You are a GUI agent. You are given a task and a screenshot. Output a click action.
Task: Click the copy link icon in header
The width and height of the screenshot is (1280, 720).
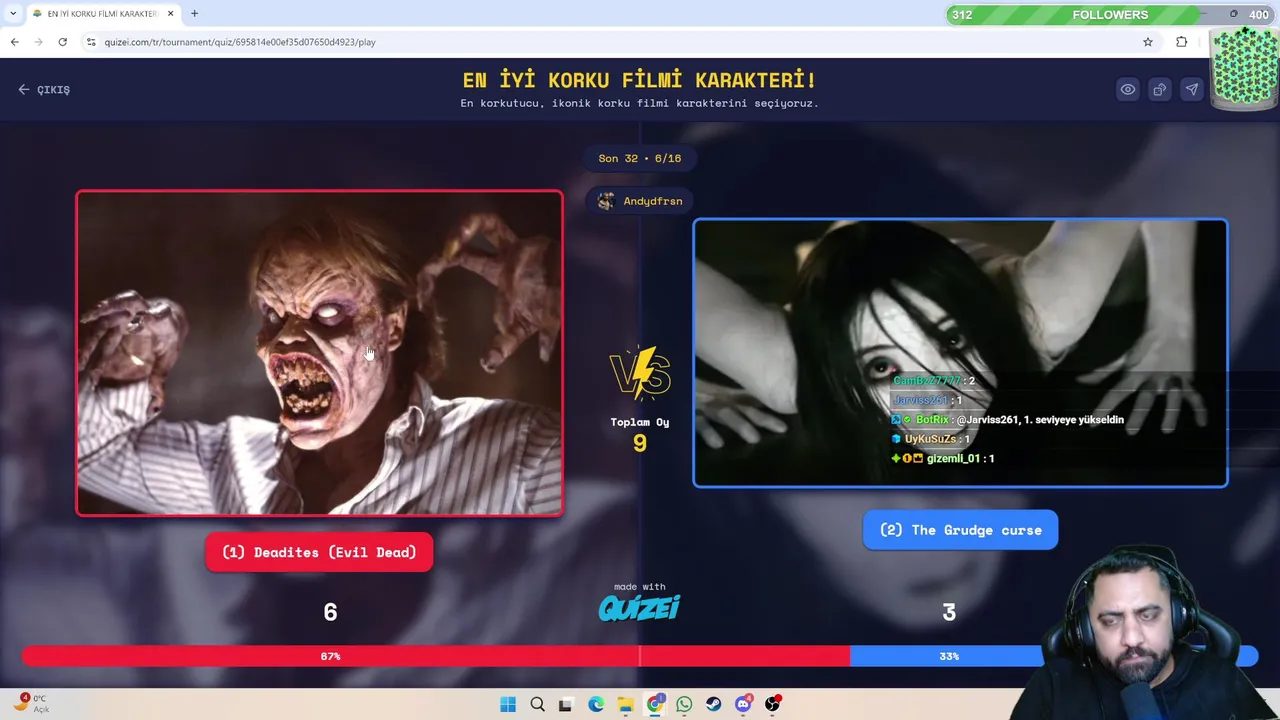pyautogui.click(x=1160, y=89)
